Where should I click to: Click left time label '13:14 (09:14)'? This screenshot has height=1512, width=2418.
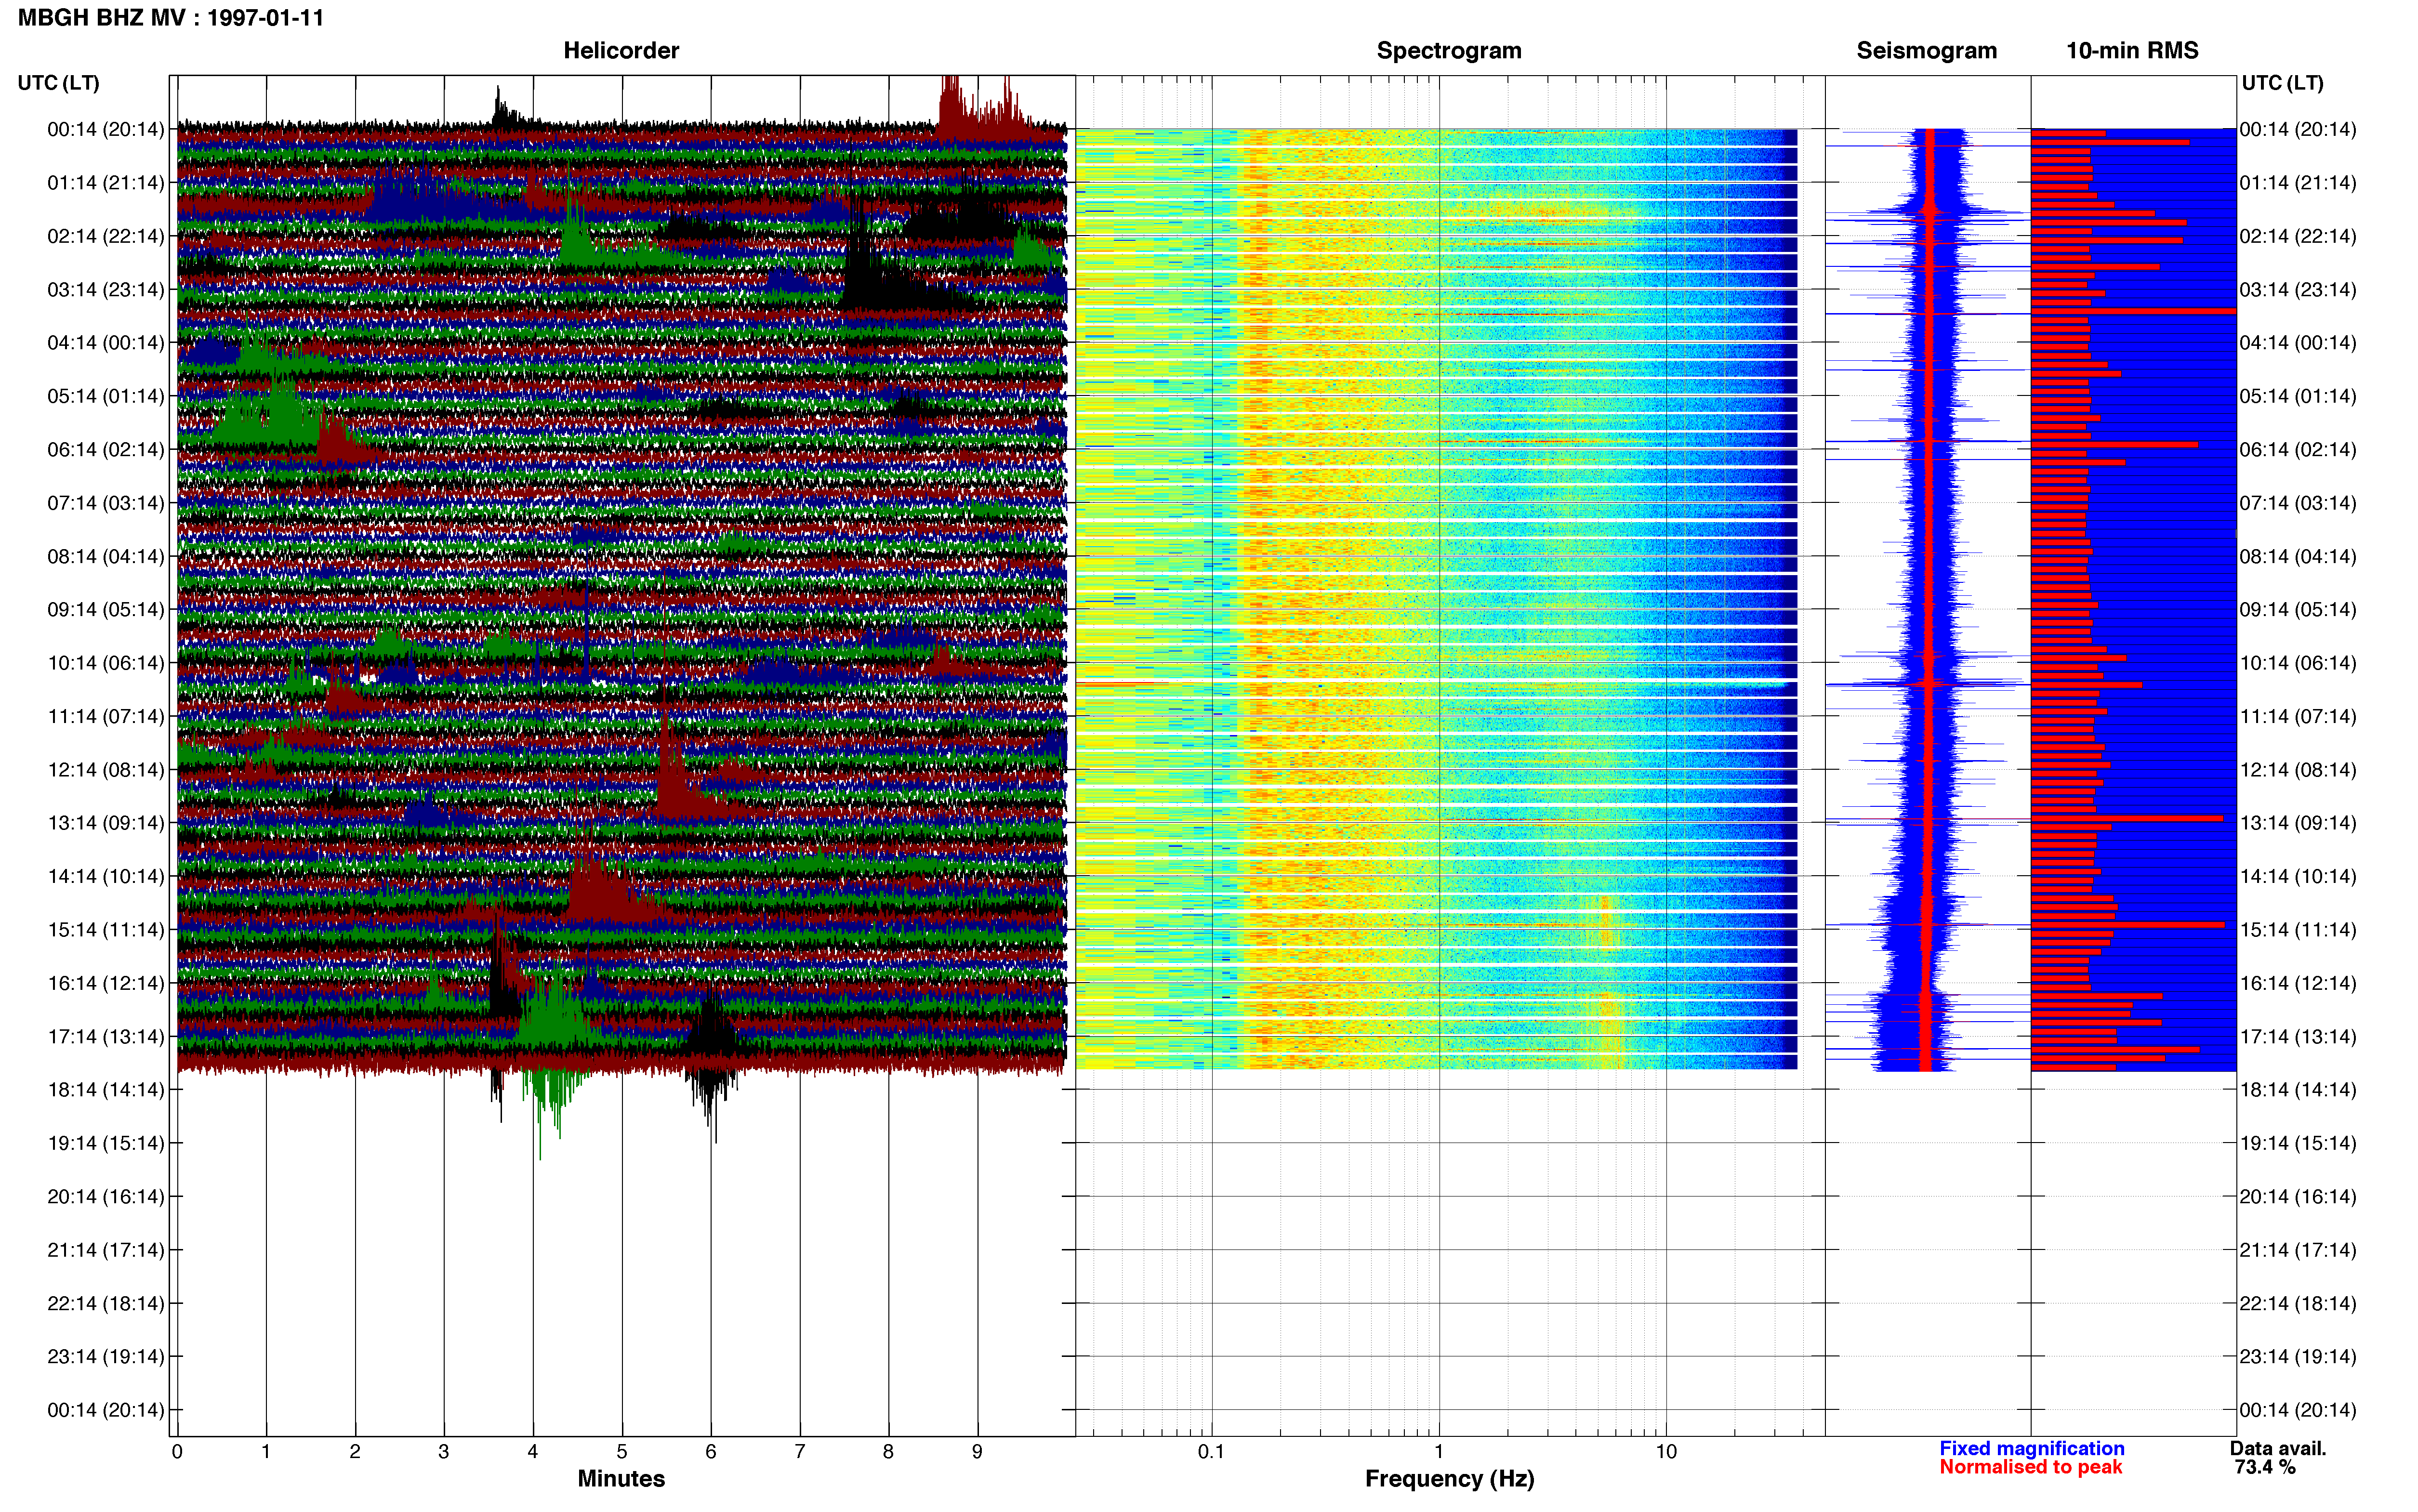click(105, 823)
